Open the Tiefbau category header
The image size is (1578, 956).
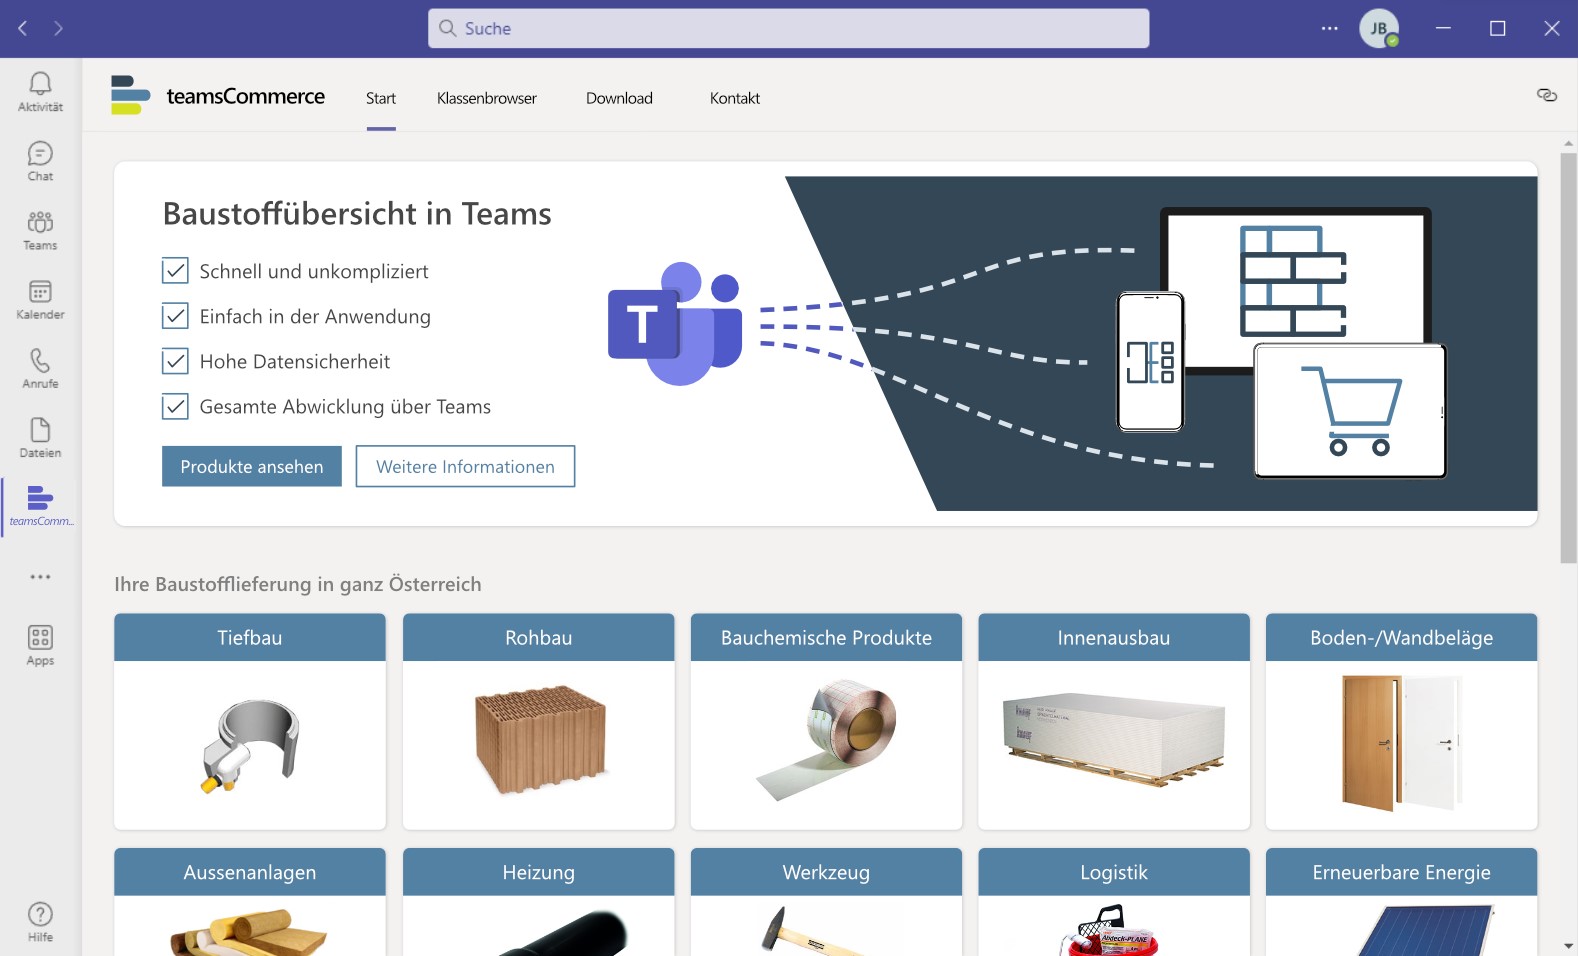pyautogui.click(x=250, y=638)
